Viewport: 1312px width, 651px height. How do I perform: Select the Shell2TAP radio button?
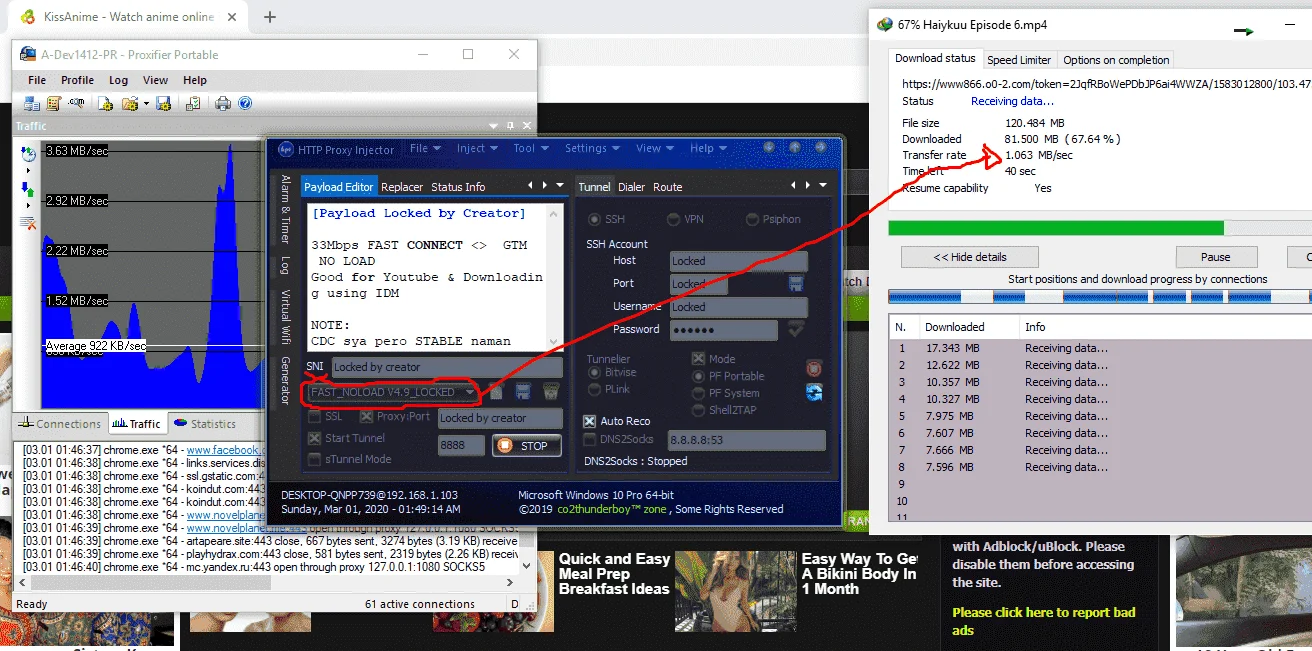tap(698, 410)
